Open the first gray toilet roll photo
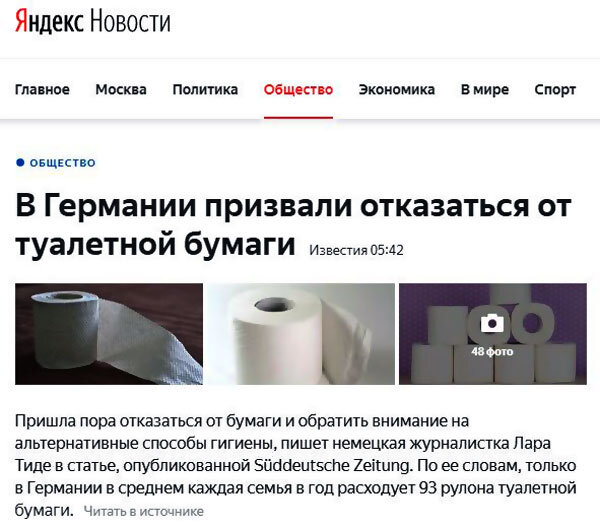 point(109,334)
